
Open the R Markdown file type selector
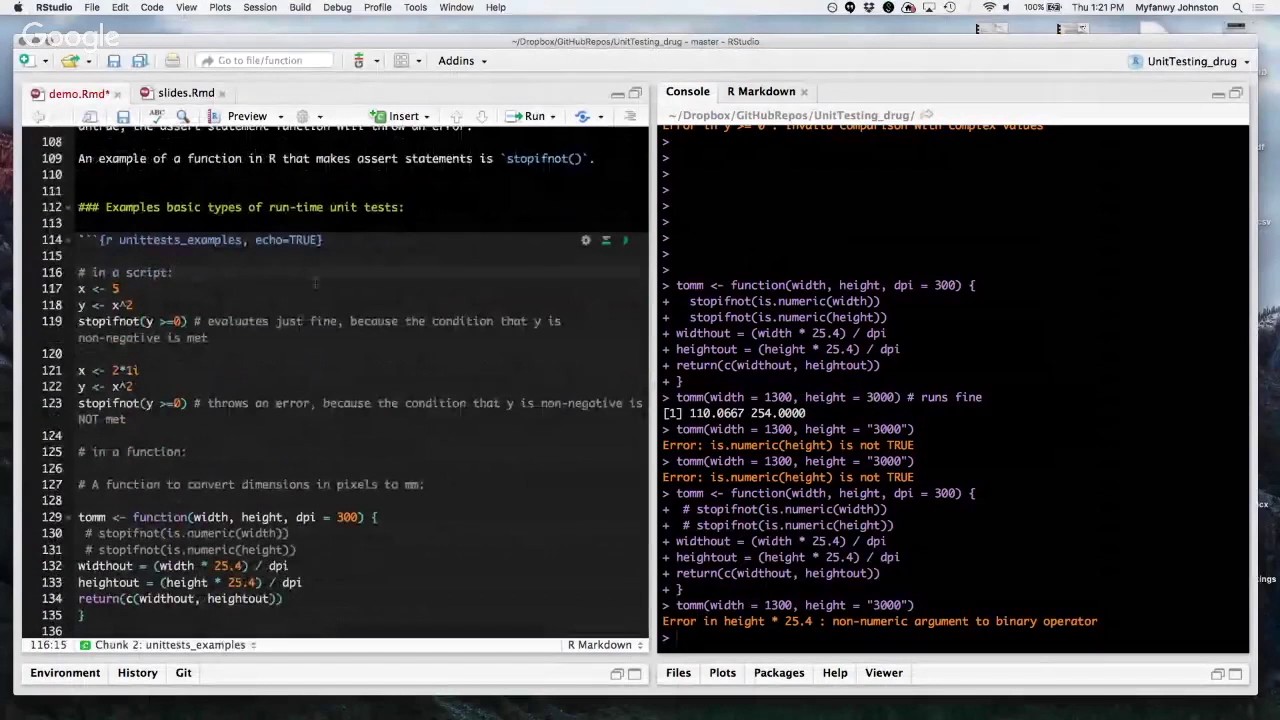click(605, 645)
